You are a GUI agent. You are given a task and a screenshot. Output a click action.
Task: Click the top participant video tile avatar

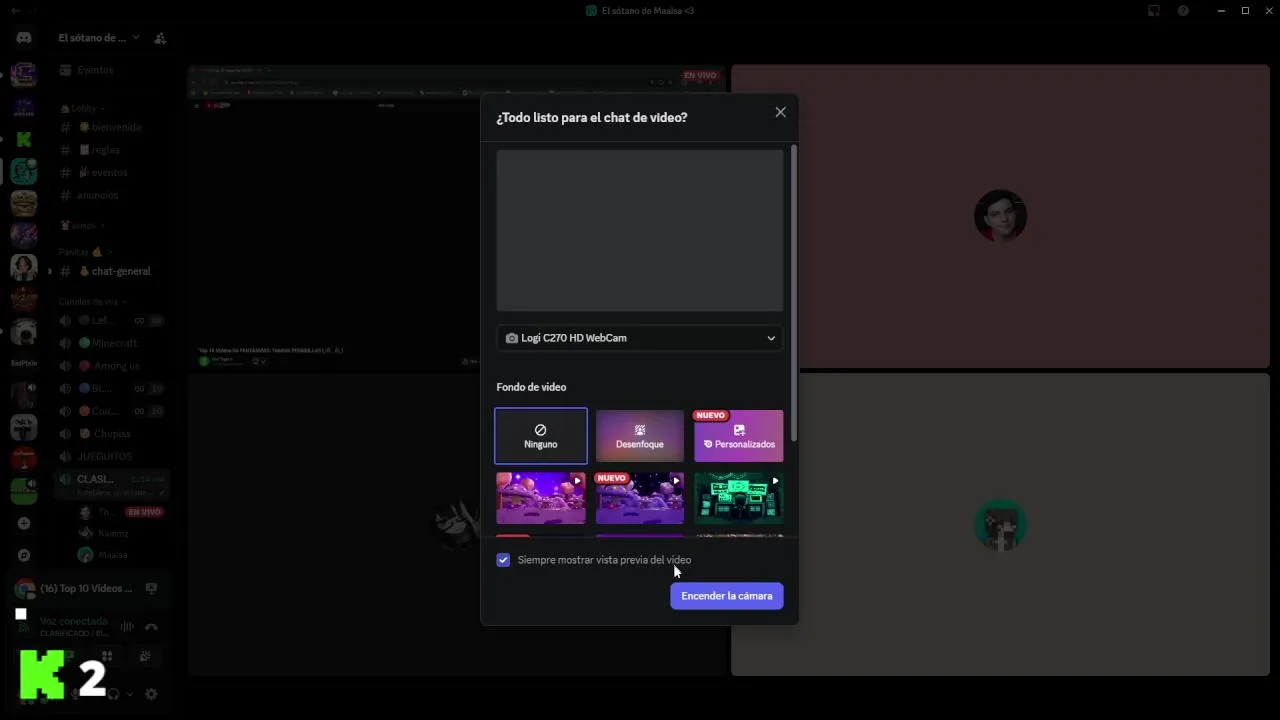pos(1000,216)
